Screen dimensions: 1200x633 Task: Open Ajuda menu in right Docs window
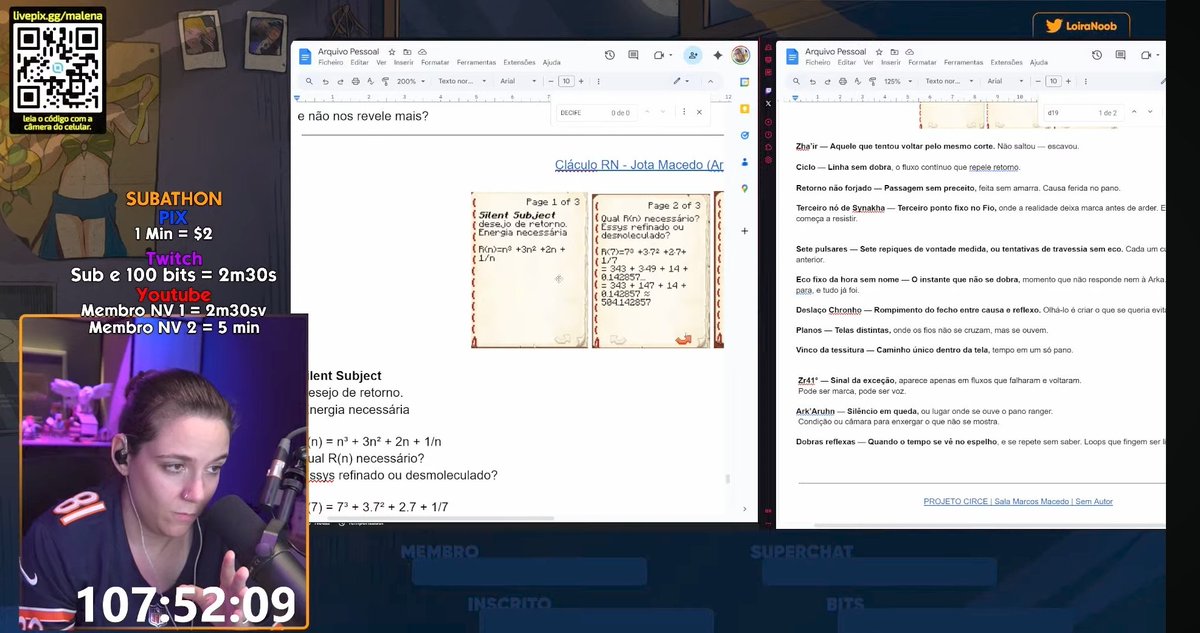(x=1038, y=62)
